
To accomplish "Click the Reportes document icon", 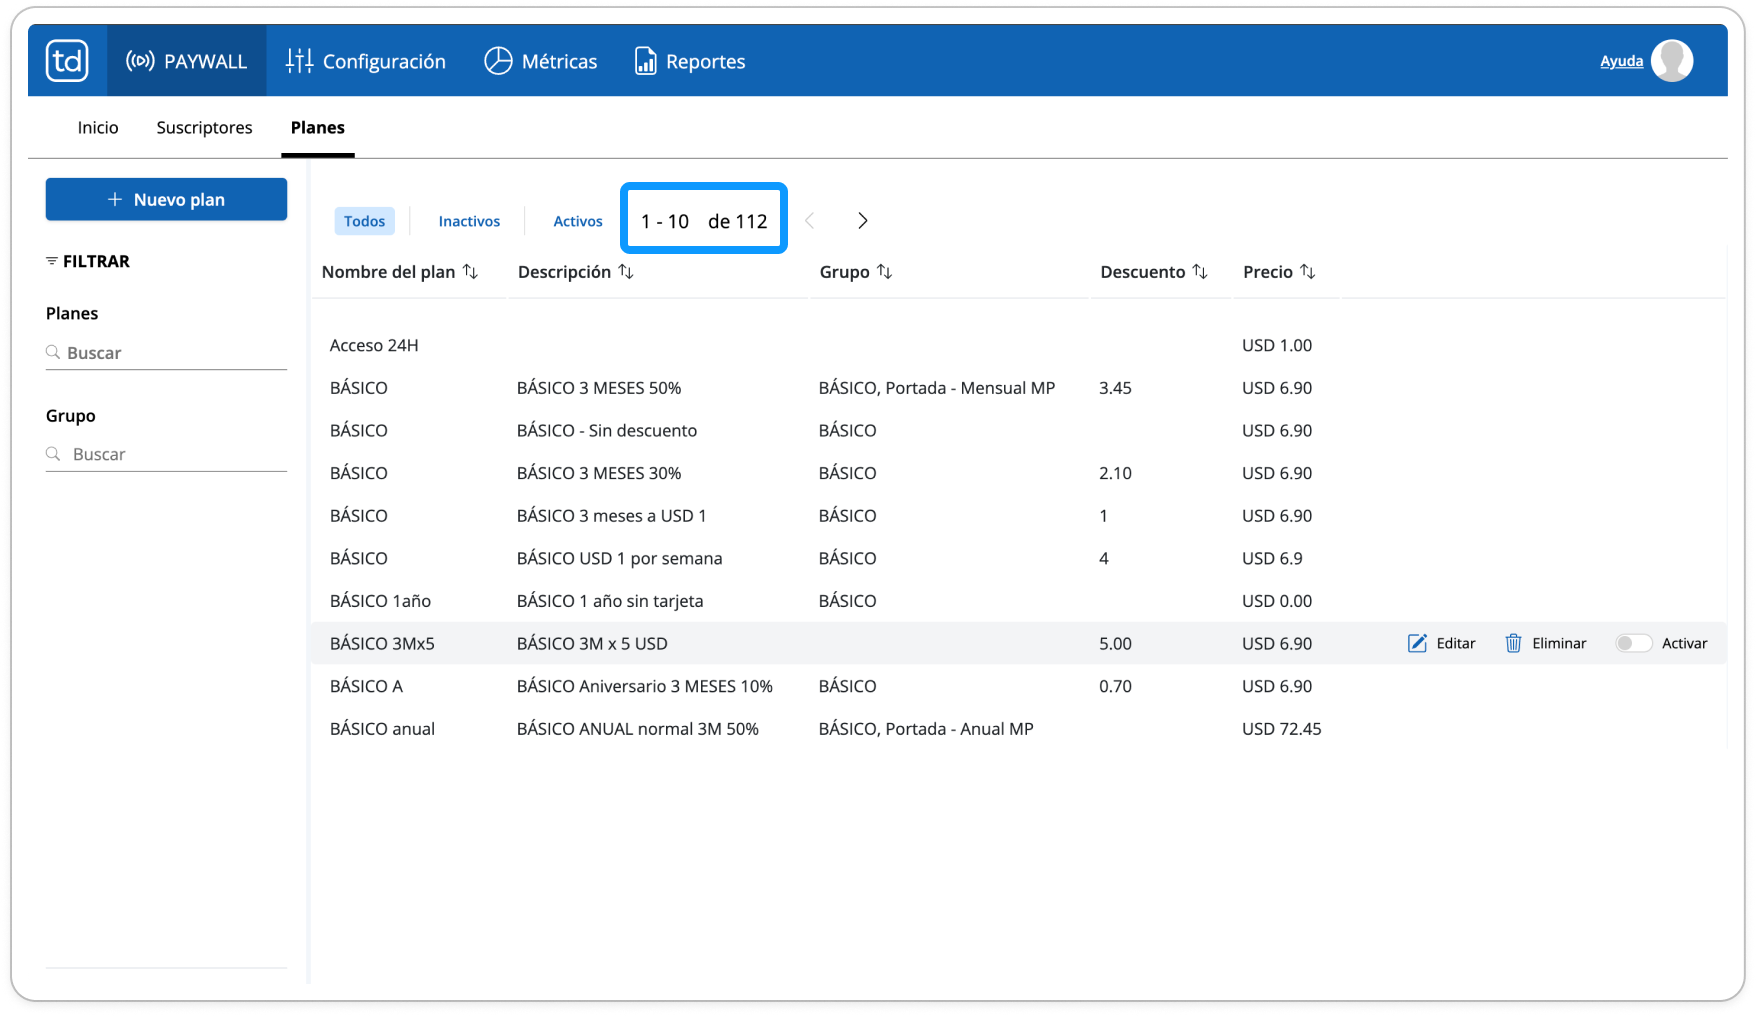I will tap(646, 61).
